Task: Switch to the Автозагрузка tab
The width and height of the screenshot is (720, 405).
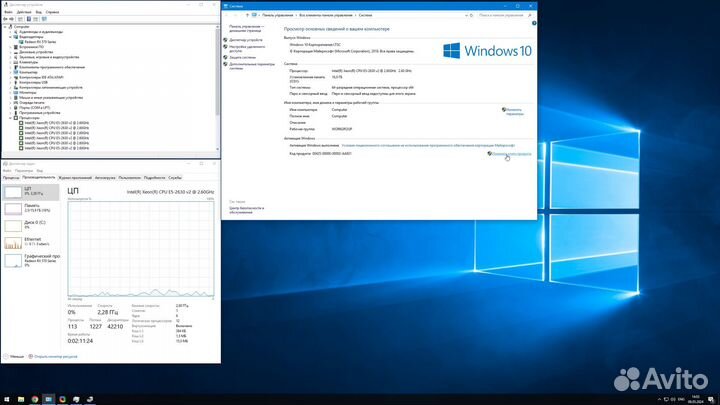Action: pos(105,178)
